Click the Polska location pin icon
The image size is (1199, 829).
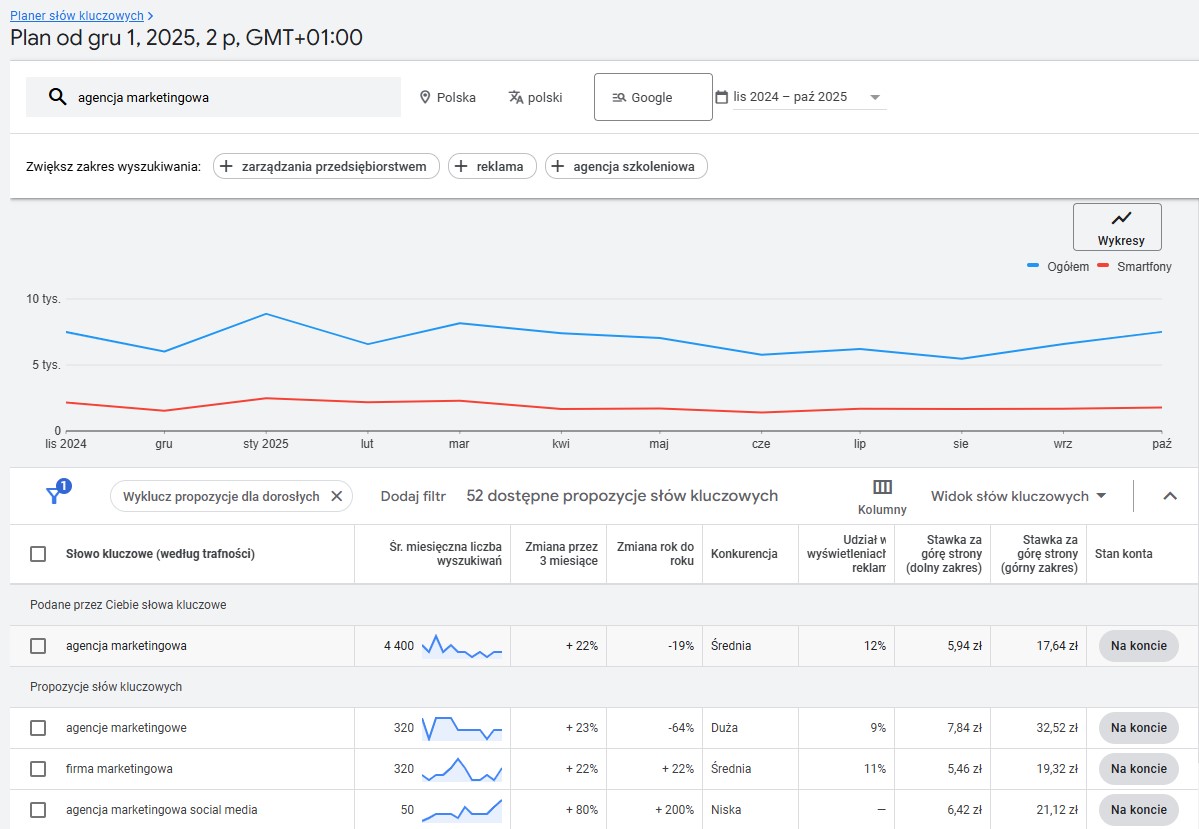point(425,97)
